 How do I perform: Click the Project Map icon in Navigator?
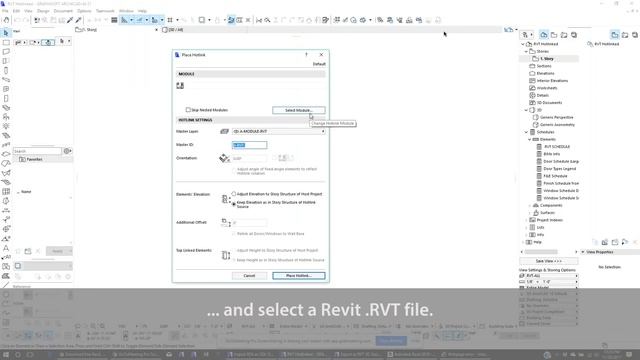click(544, 35)
